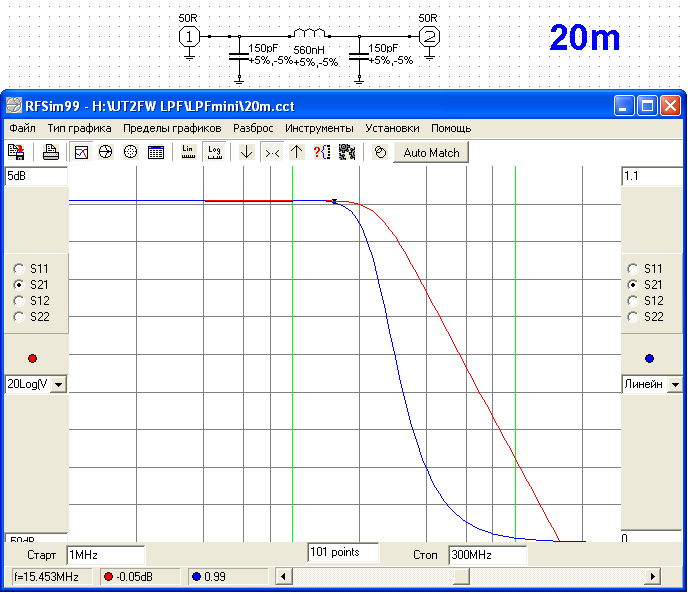Select right-axis S22 radio button
The image size is (688, 594).
pyautogui.click(x=632, y=317)
